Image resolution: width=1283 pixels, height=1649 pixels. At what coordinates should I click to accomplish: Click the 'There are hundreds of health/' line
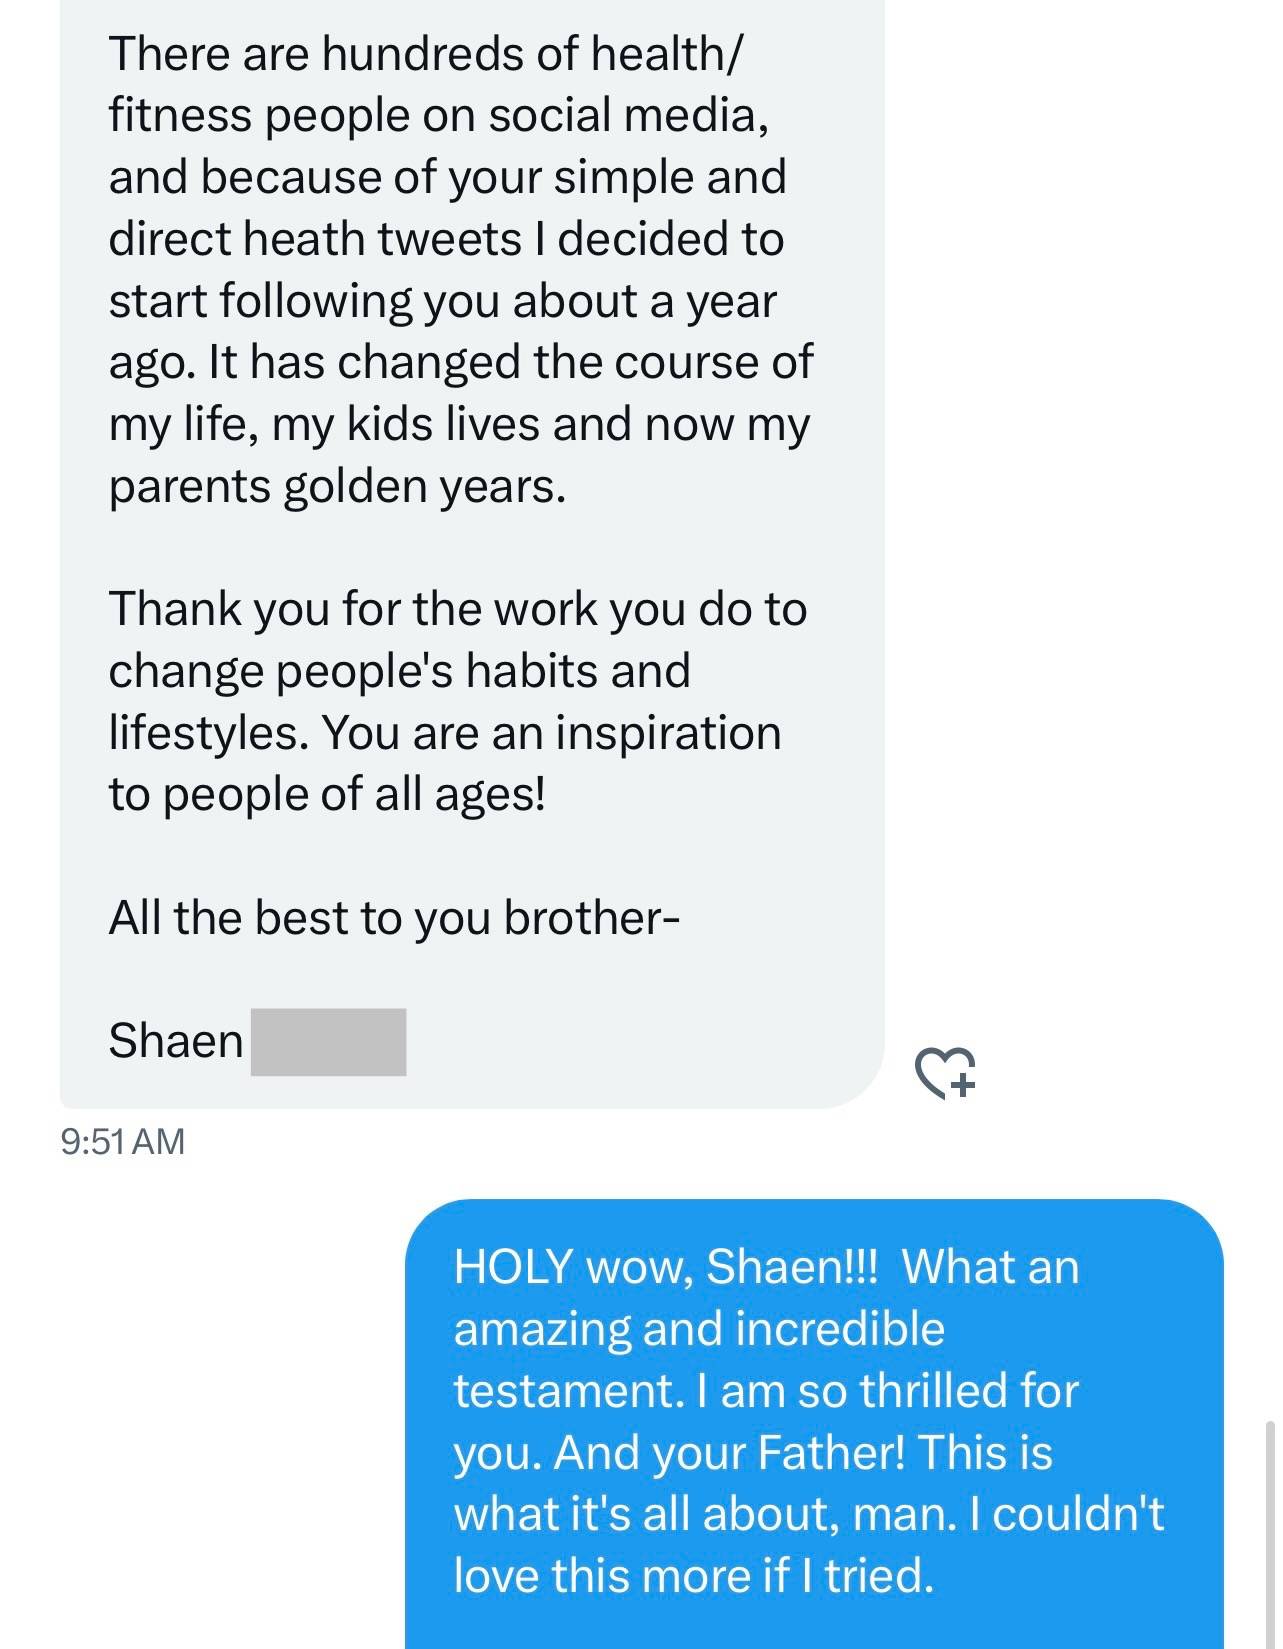click(426, 54)
